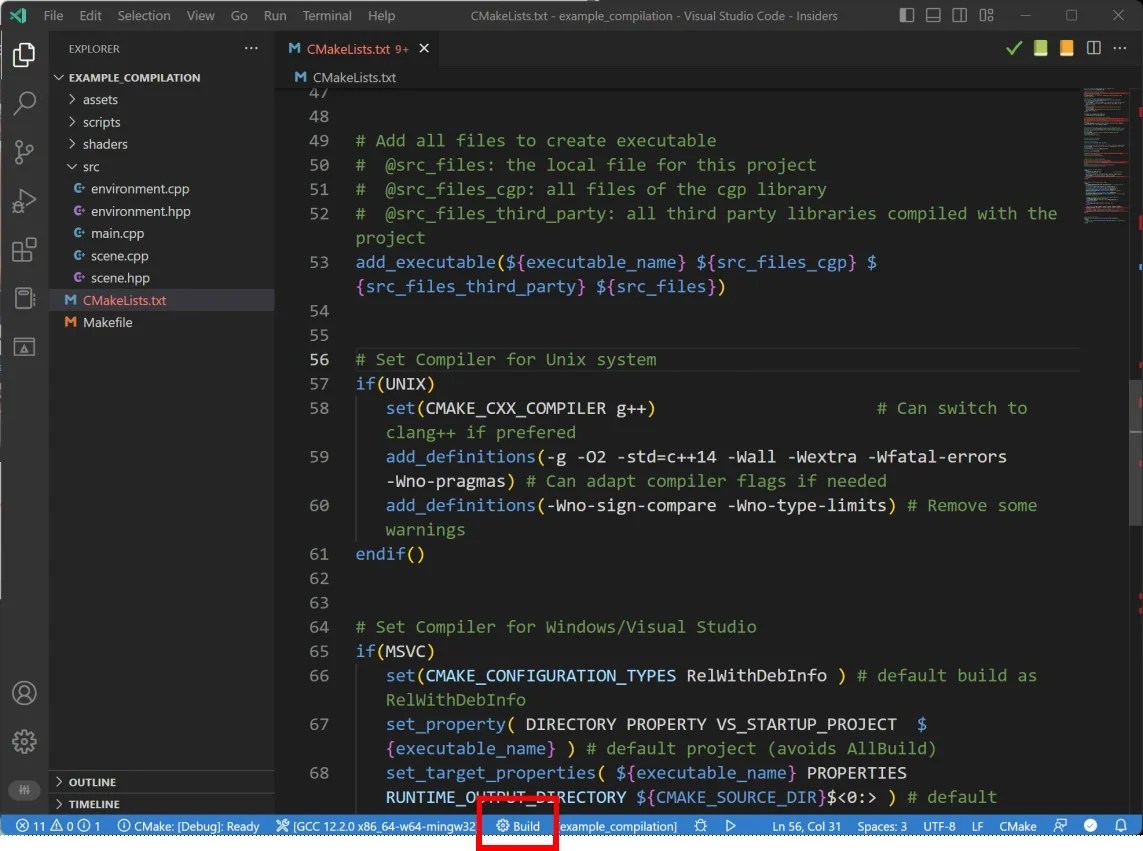Viewport: 1143px width, 851px height.
Task: Open the View menu
Action: pyautogui.click(x=200, y=15)
